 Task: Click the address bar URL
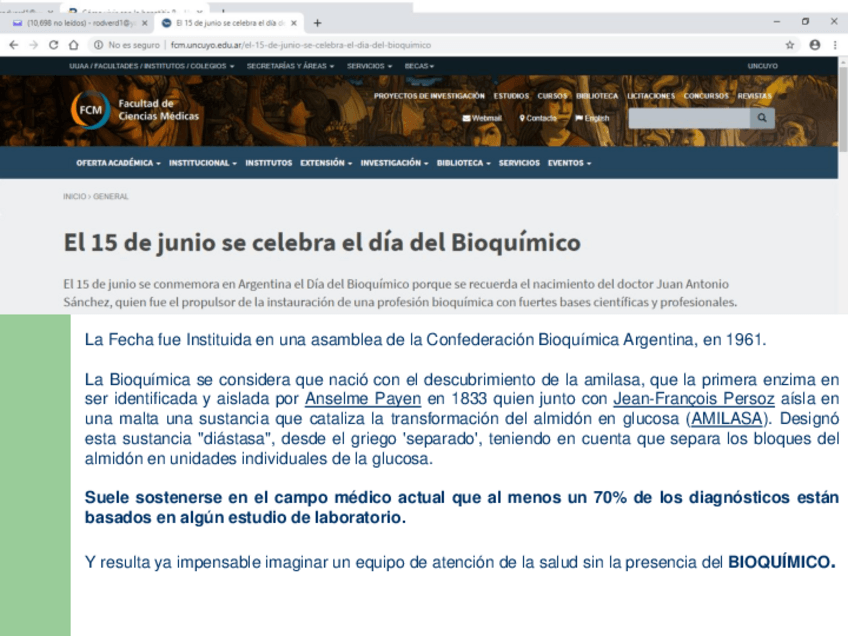point(301,45)
